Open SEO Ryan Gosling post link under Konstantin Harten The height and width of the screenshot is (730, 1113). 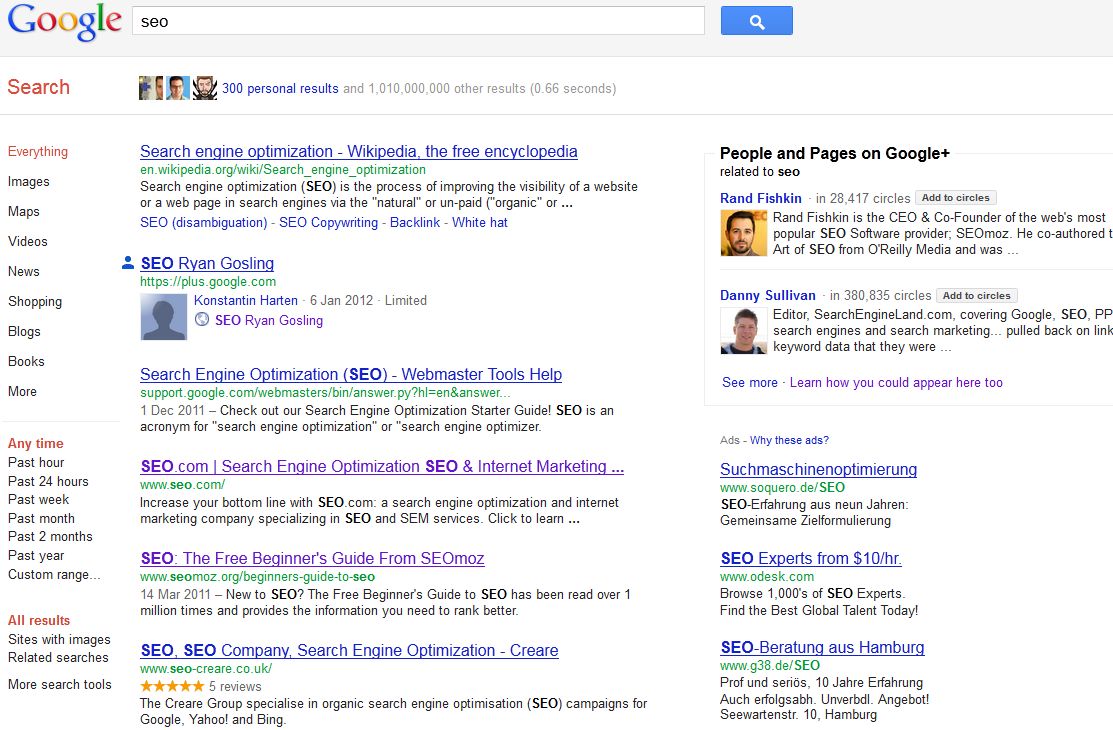[x=269, y=320]
